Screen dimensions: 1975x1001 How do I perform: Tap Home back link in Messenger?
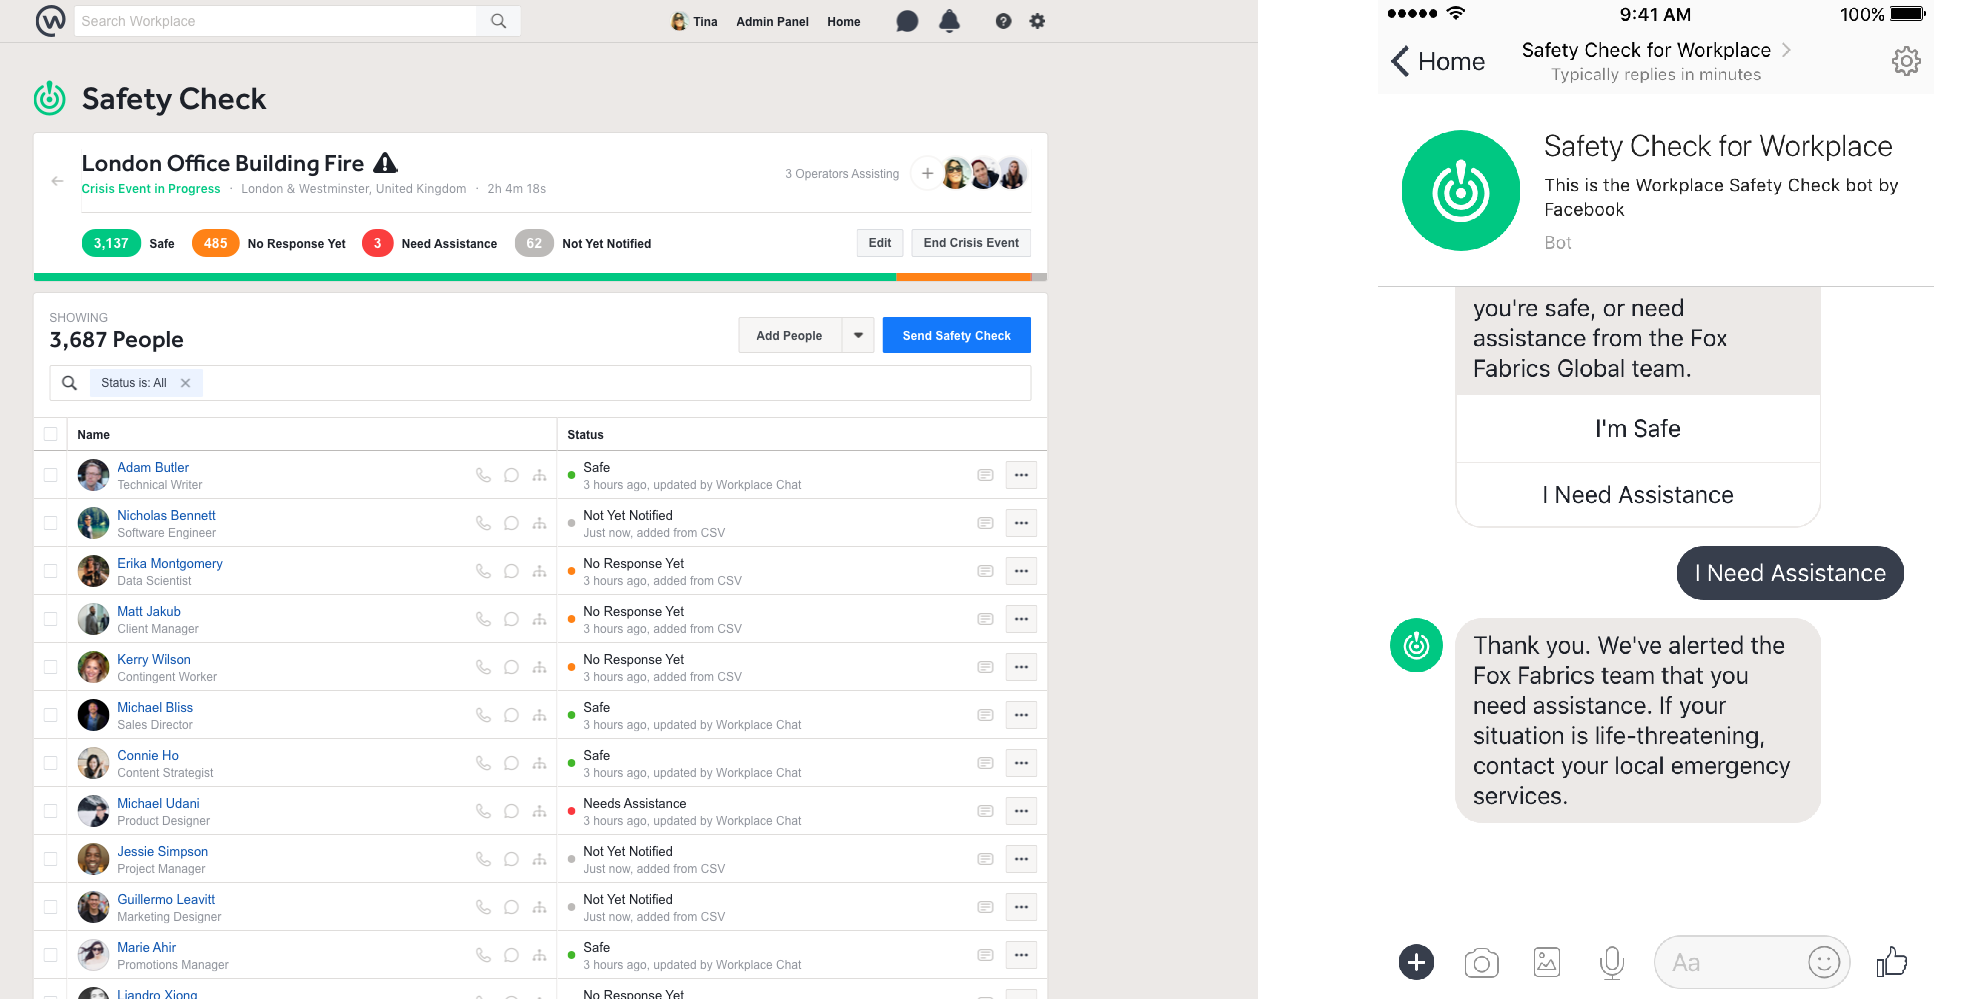pos(1438,61)
